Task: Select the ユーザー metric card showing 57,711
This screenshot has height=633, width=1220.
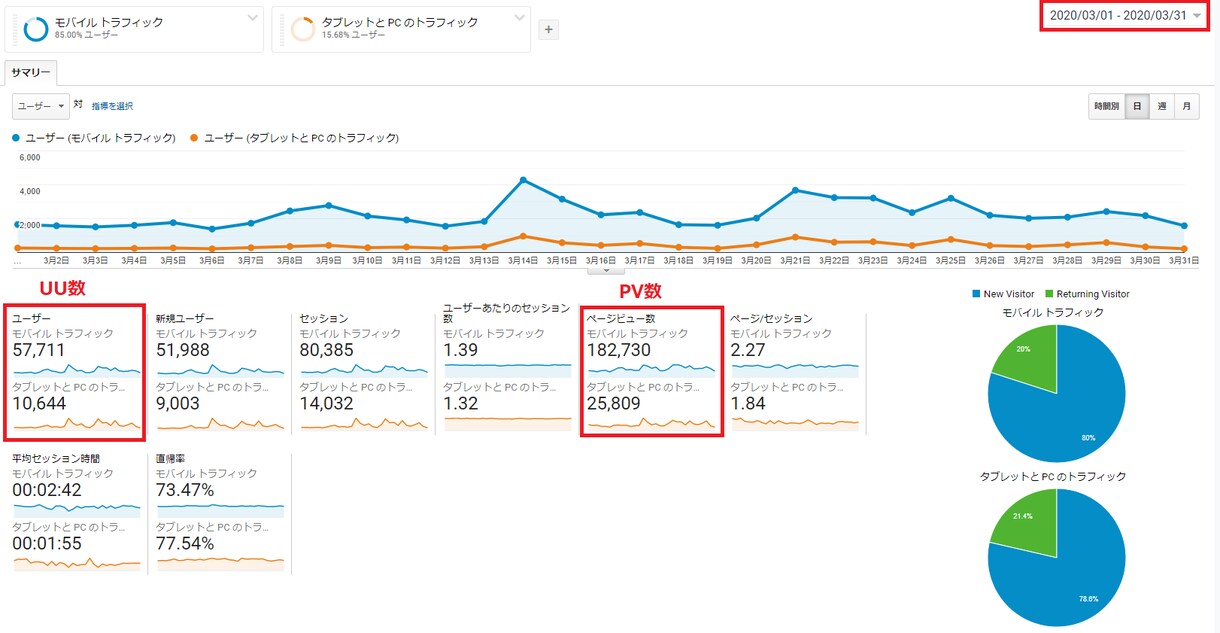Action: coord(76,372)
